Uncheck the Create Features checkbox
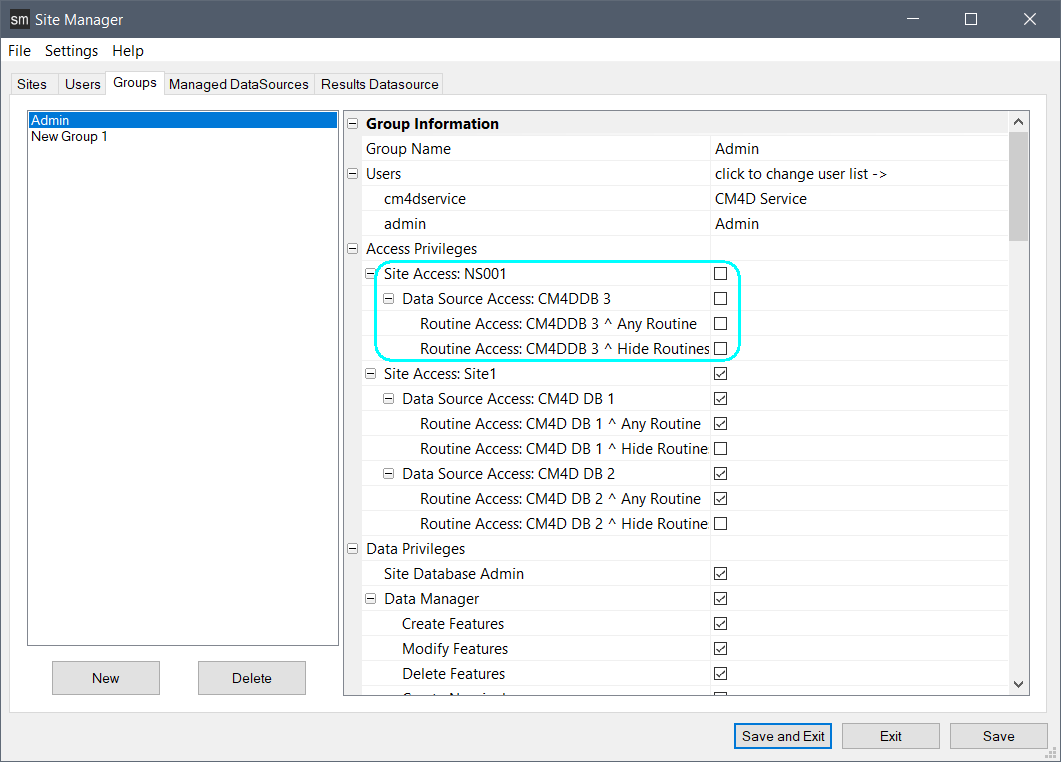 720,624
